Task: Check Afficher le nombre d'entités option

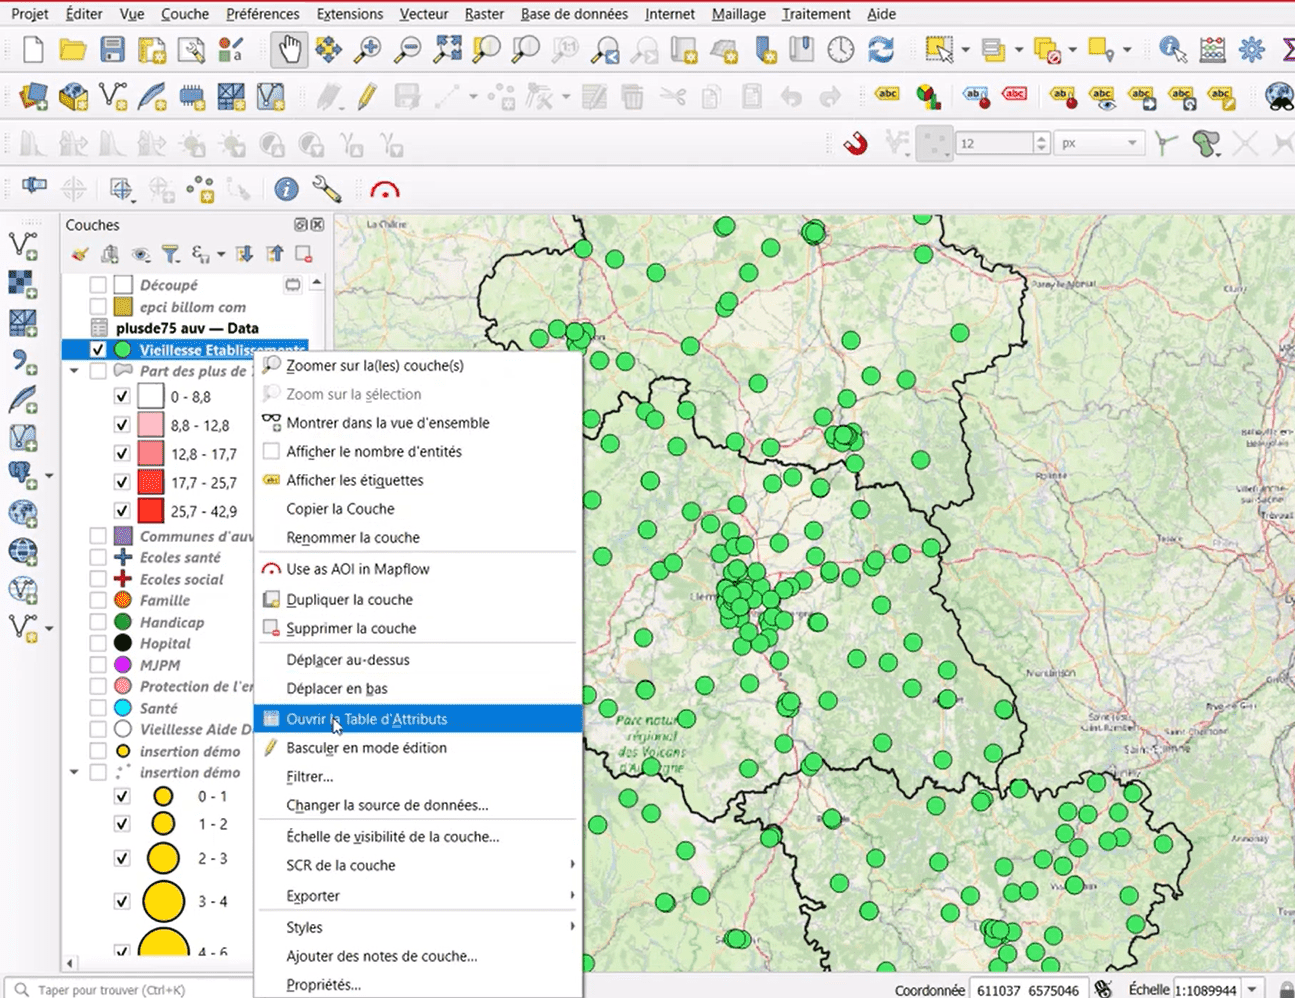Action: 271,451
